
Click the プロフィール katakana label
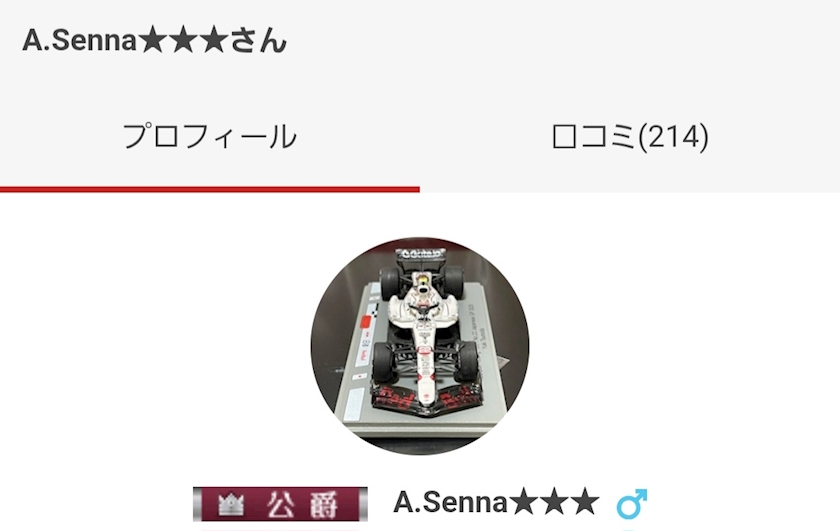point(209,137)
